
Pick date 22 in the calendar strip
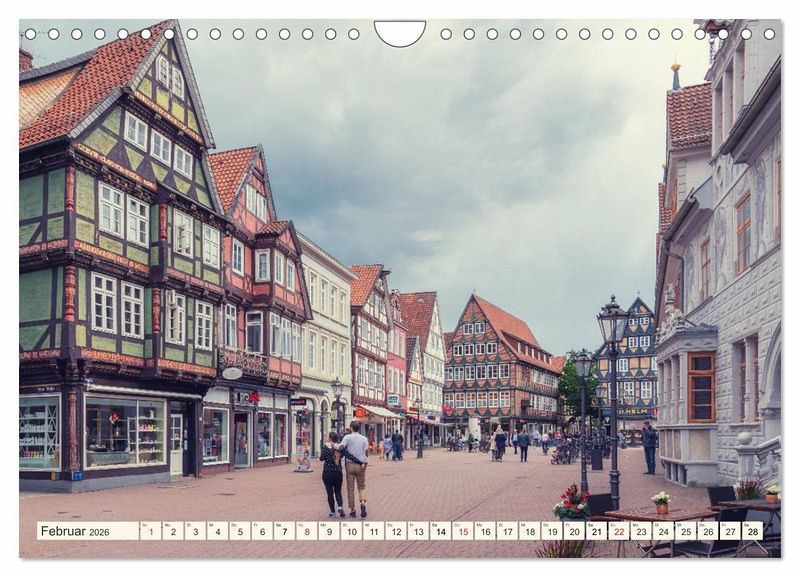[618, 531]
